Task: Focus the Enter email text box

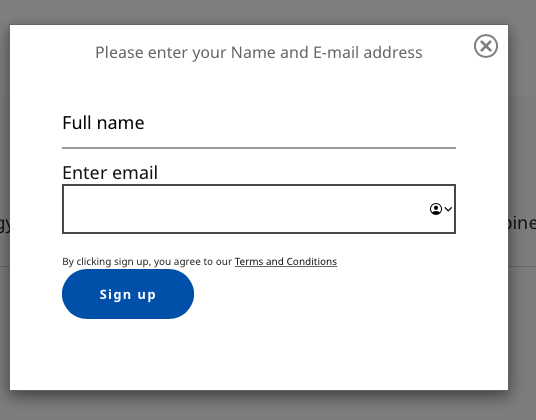Action: click(x=259, y=209)
